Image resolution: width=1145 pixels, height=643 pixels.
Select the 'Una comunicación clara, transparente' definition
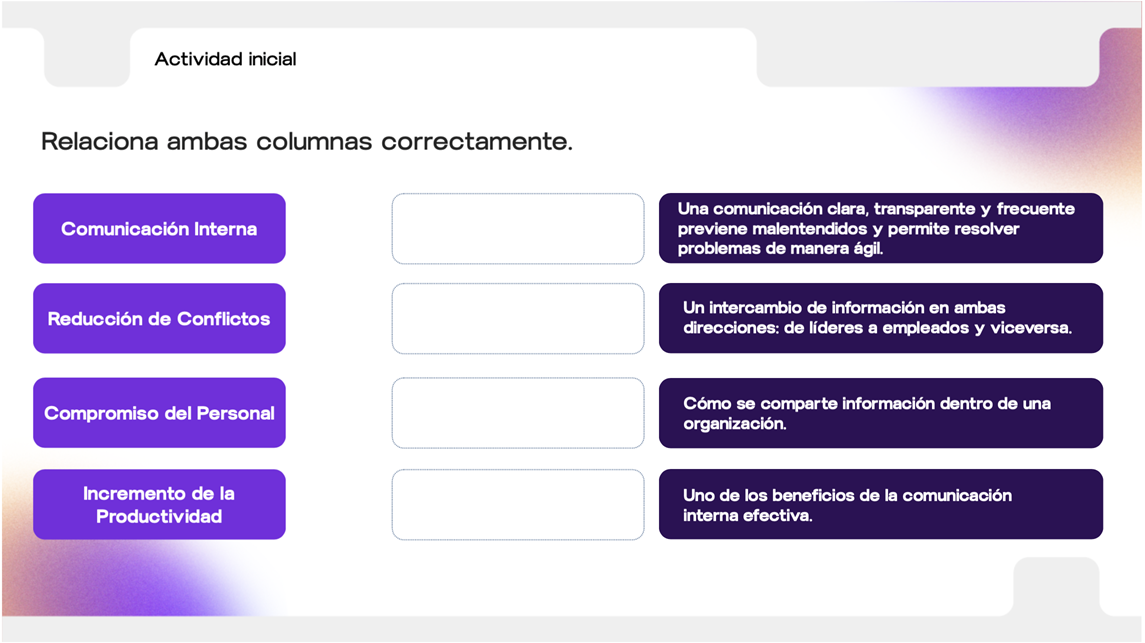point(880,229)
